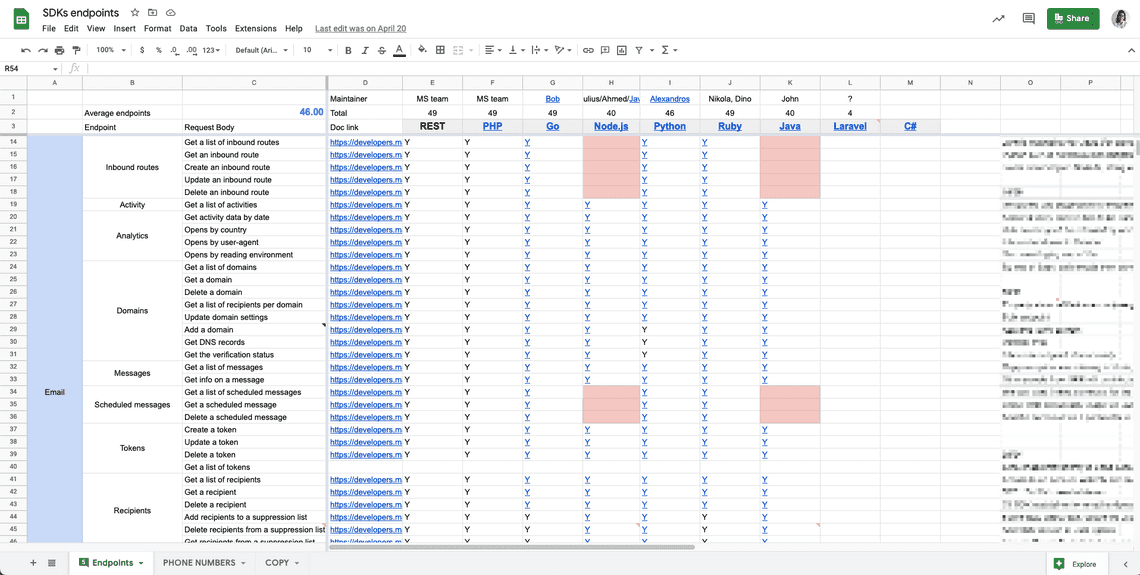
Task: Star the SDKs endpoints document
Action: (135, 13)
